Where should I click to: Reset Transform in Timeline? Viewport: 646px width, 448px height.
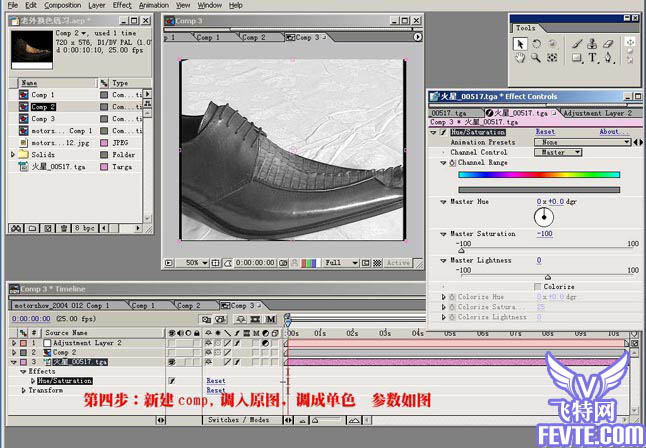[216, 390]
